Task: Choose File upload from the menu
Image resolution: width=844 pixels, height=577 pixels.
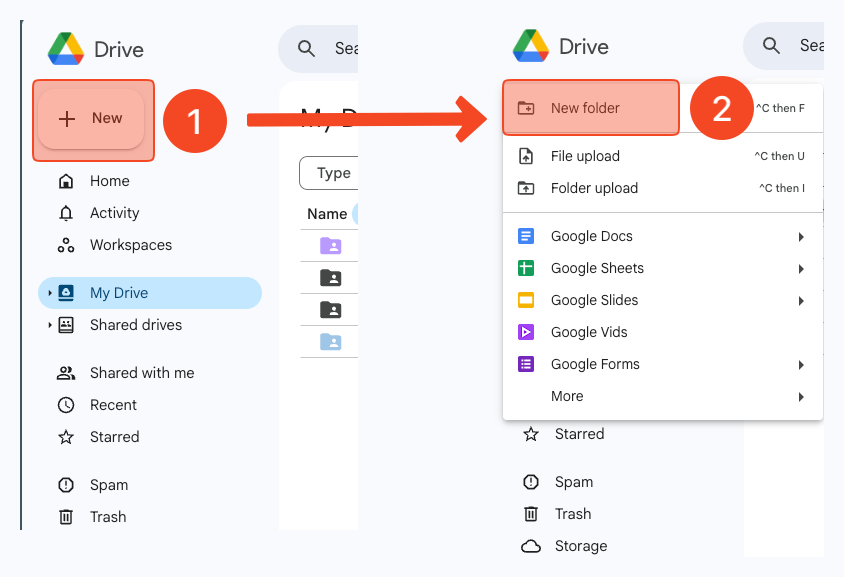Action: 663,156
